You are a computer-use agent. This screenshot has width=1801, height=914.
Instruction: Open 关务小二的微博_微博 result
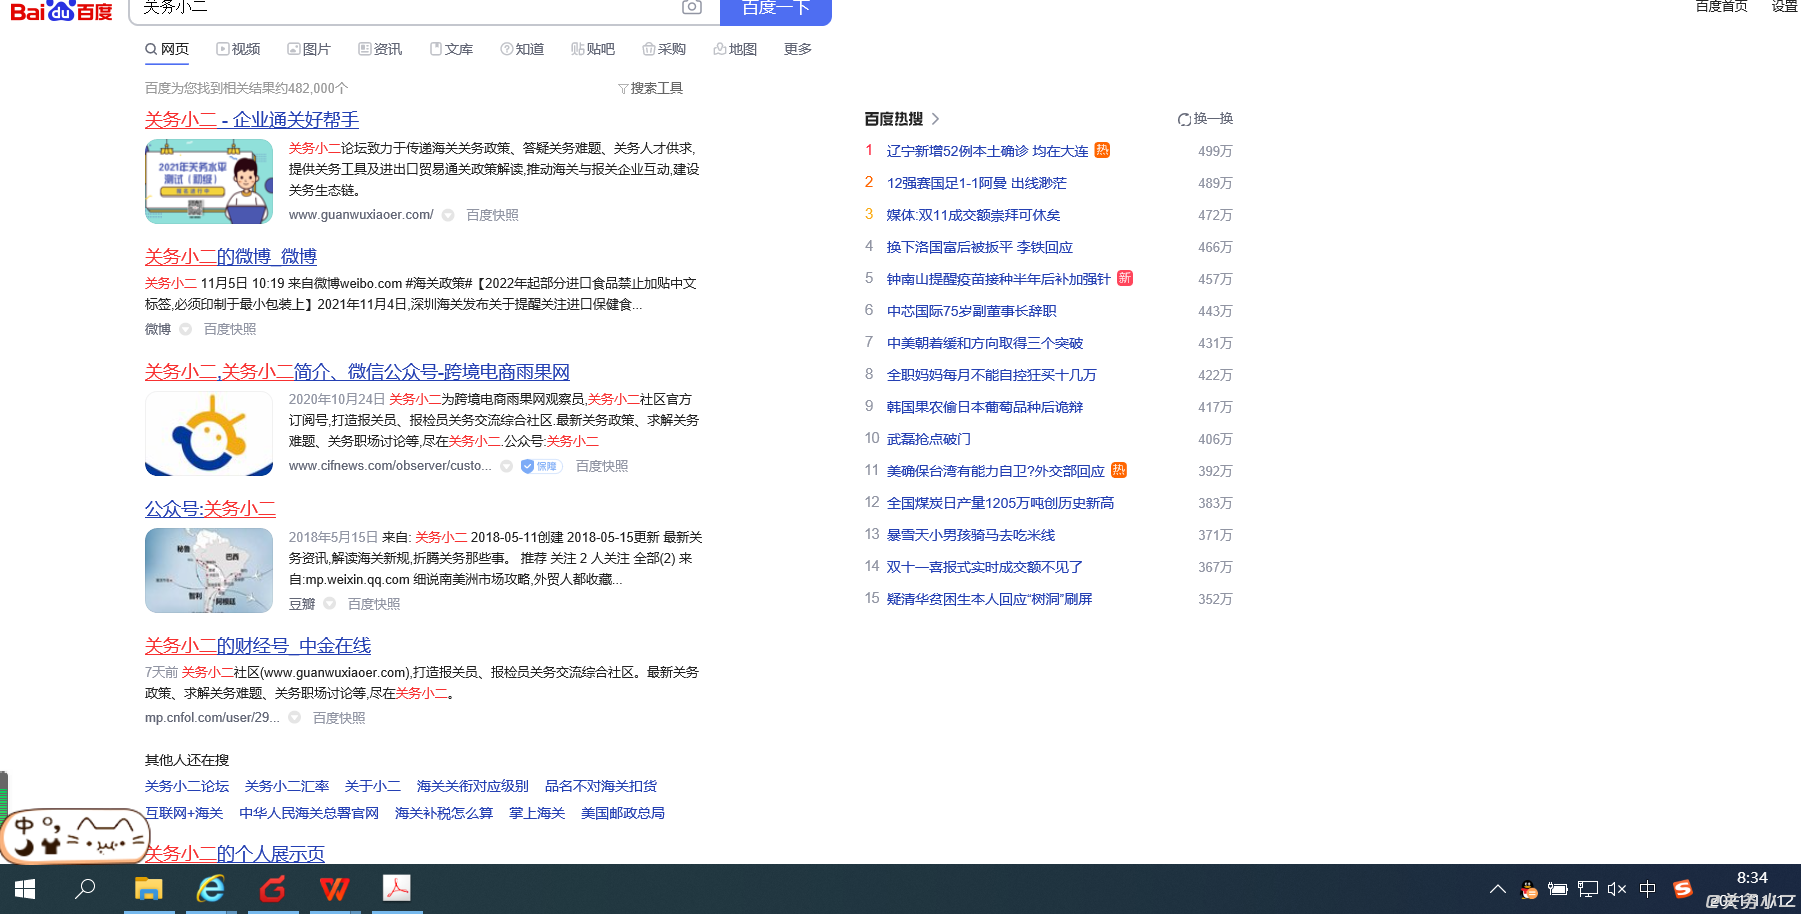coord(231,257)
